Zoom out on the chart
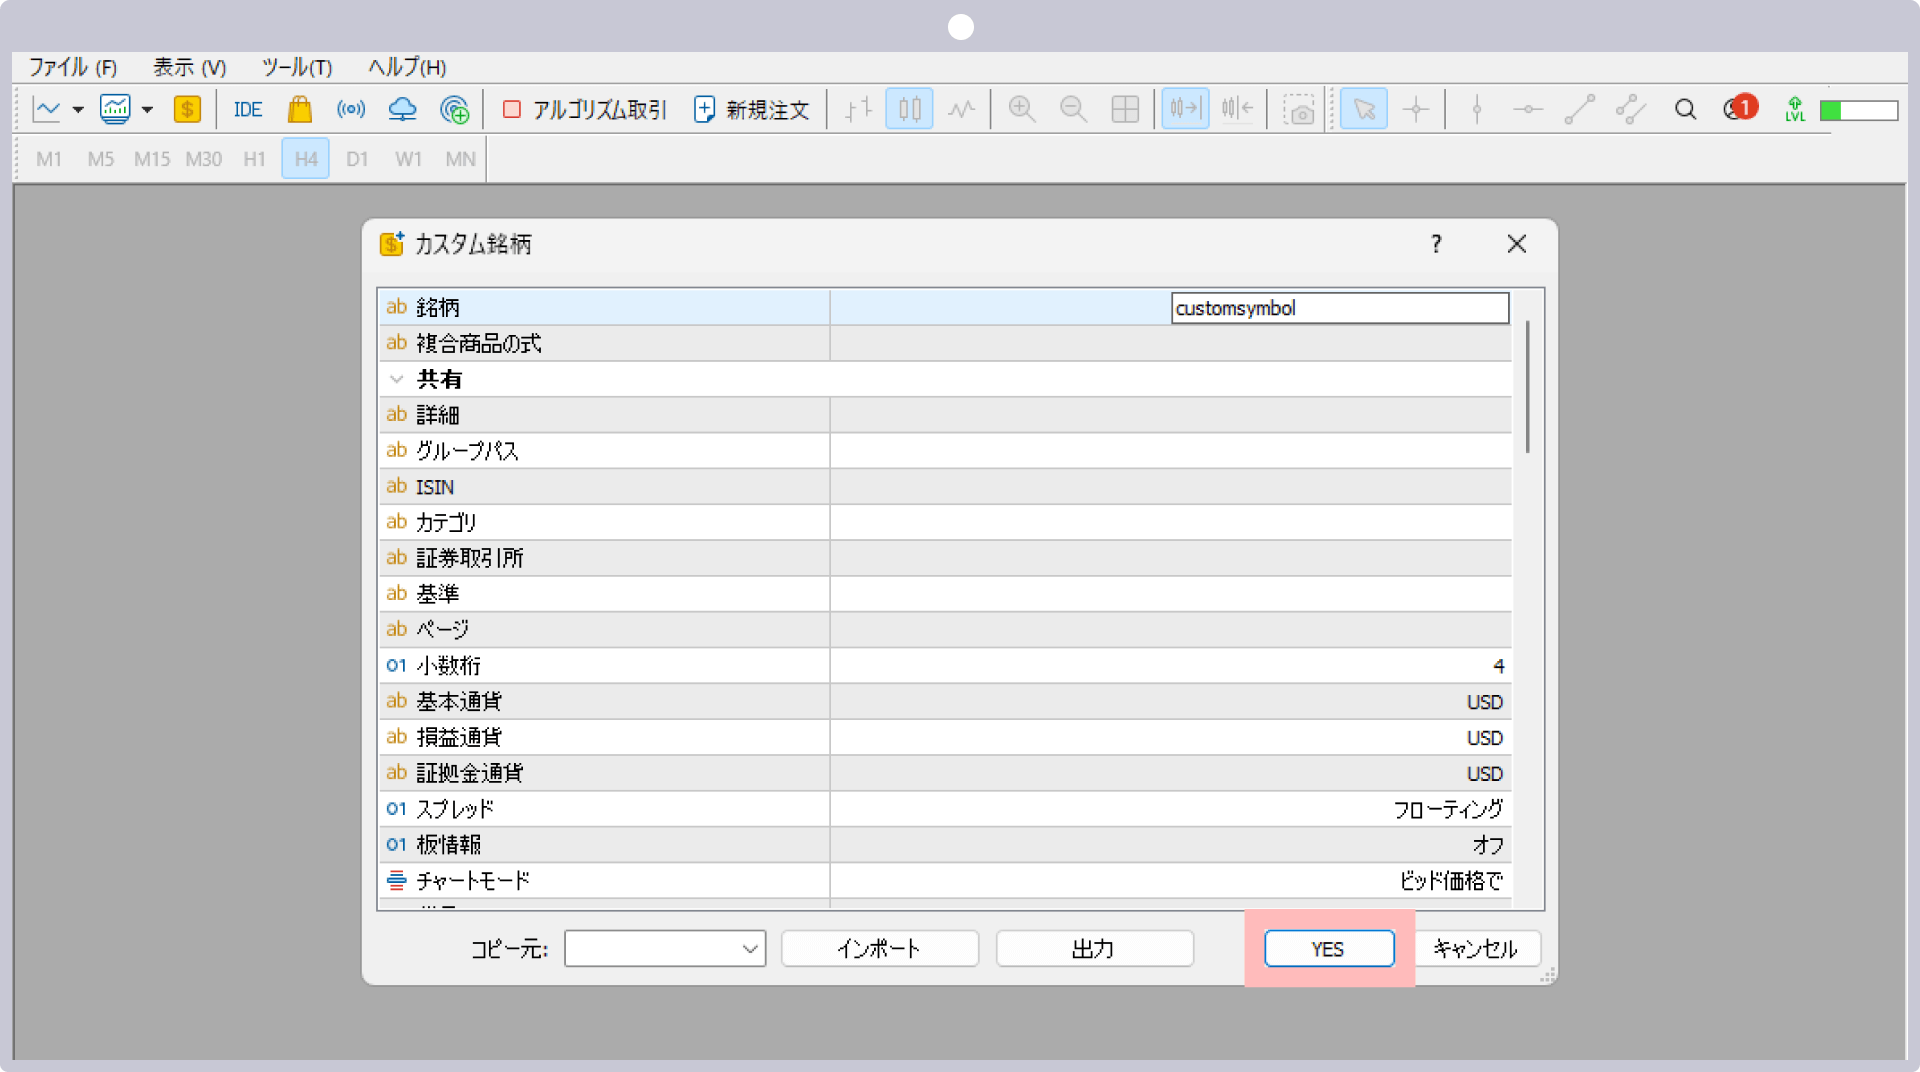The image size is (1920, 1072). tap(1074, 109)
